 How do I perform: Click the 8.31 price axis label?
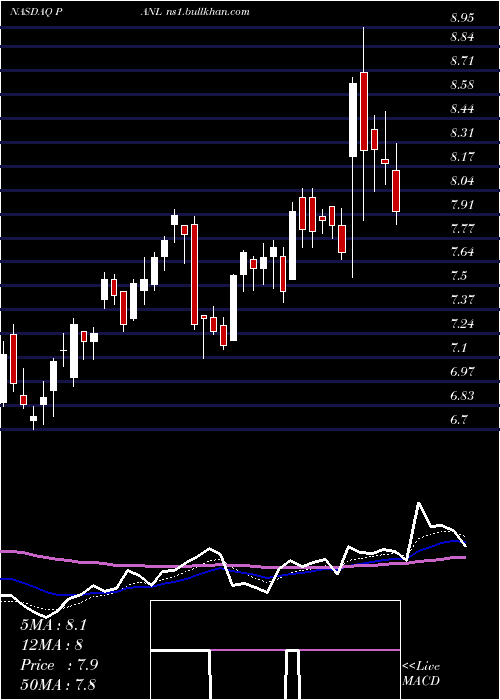(x=462, y=133)
